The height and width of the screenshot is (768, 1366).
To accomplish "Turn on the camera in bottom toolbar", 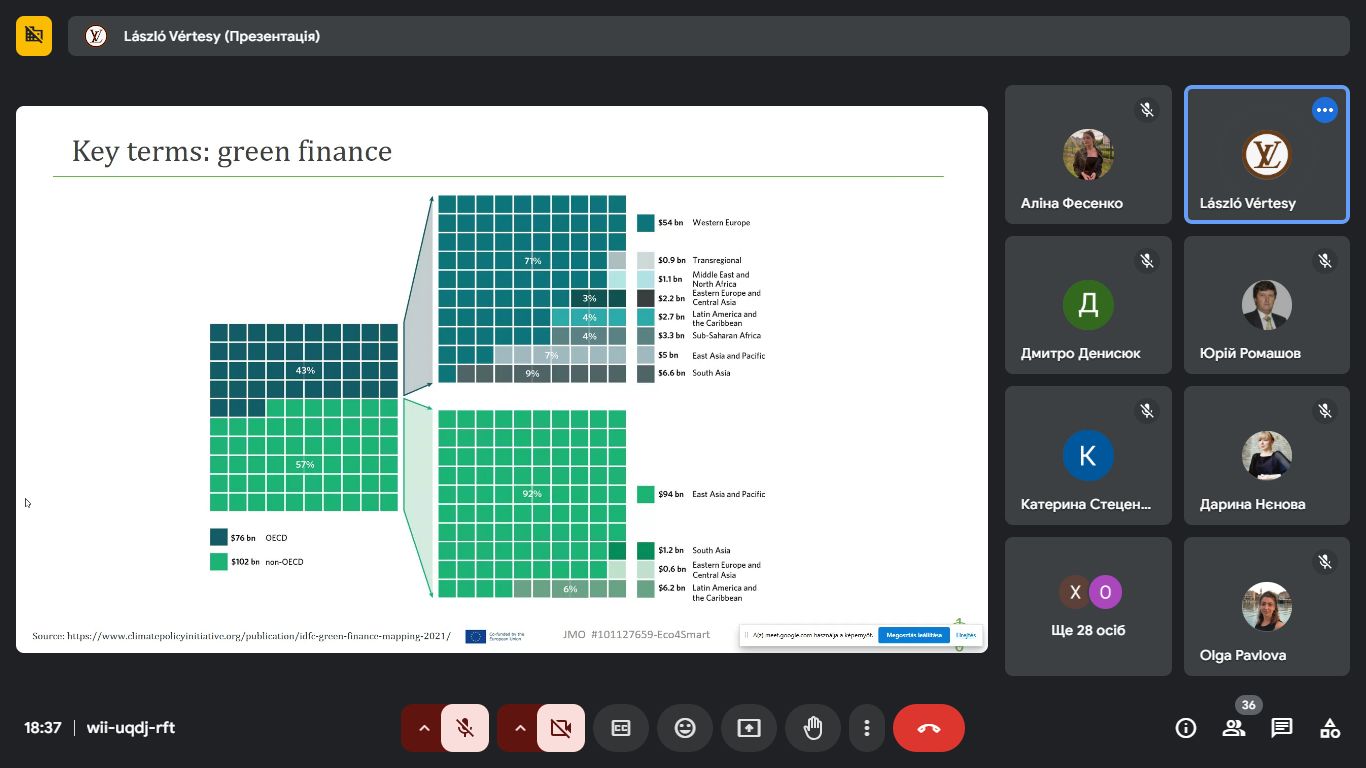I will pos(561,728).
